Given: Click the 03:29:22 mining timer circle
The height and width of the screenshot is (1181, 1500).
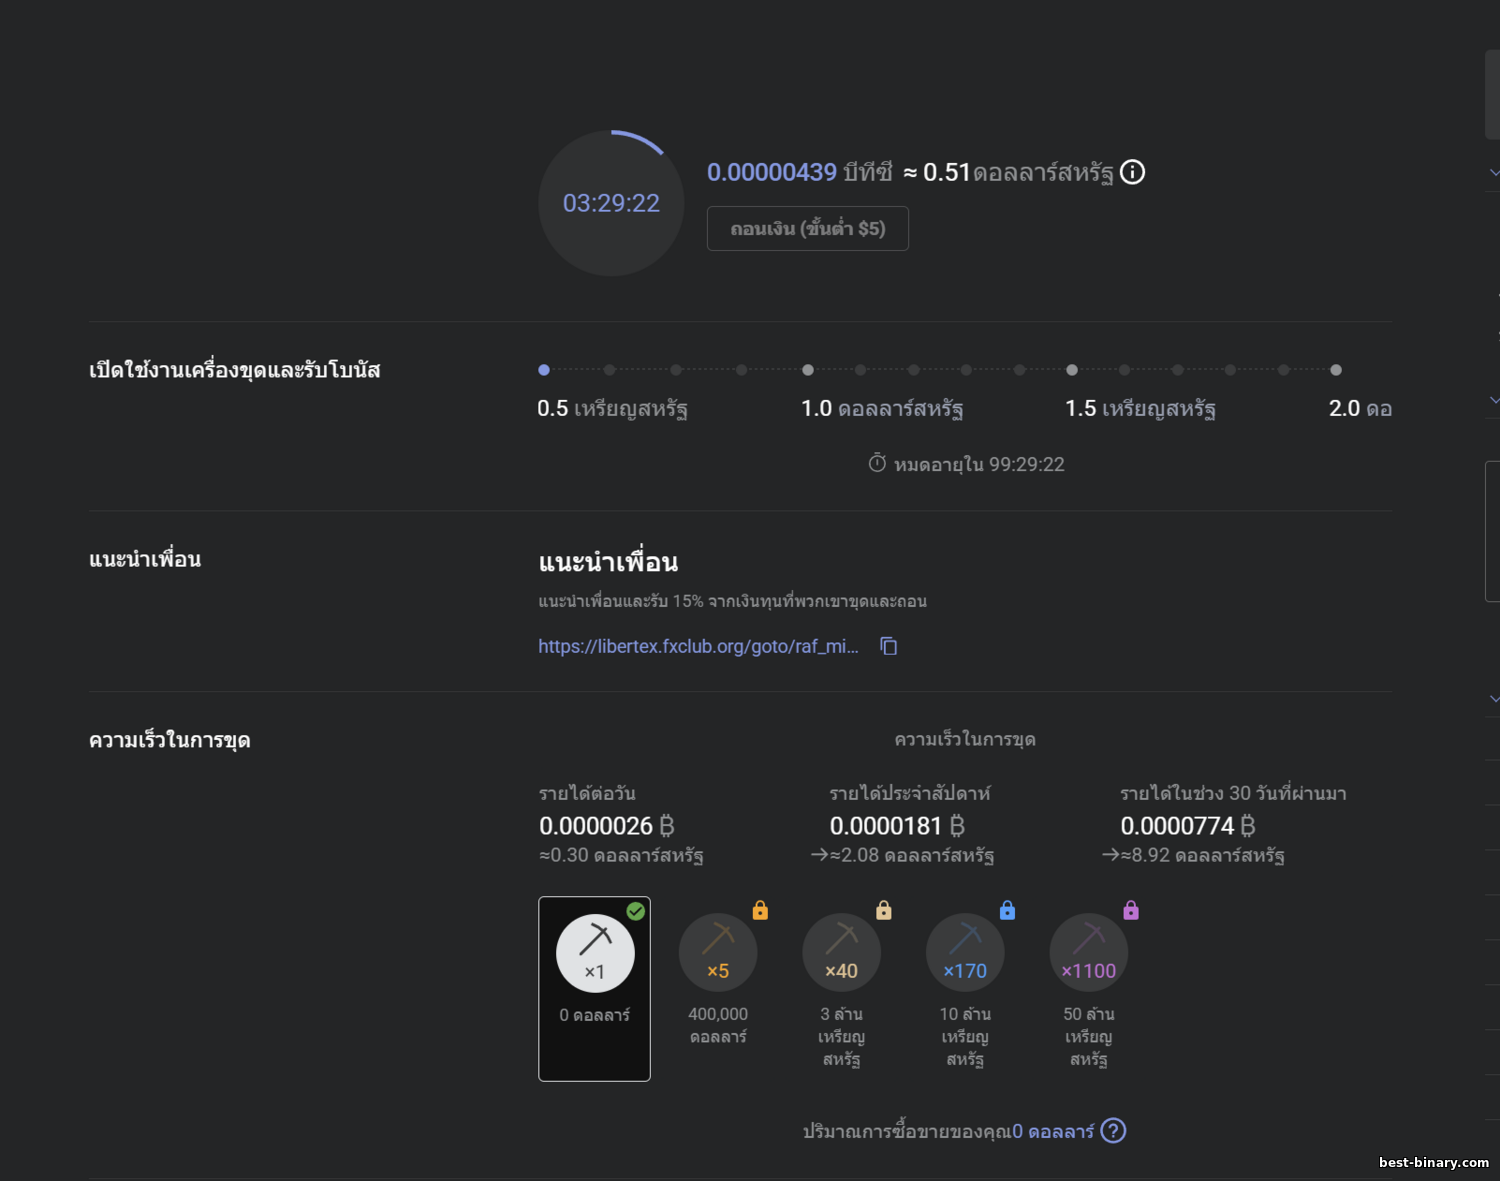Looking at the screenshot, I should pyautogui.click(x=611, y=203).
